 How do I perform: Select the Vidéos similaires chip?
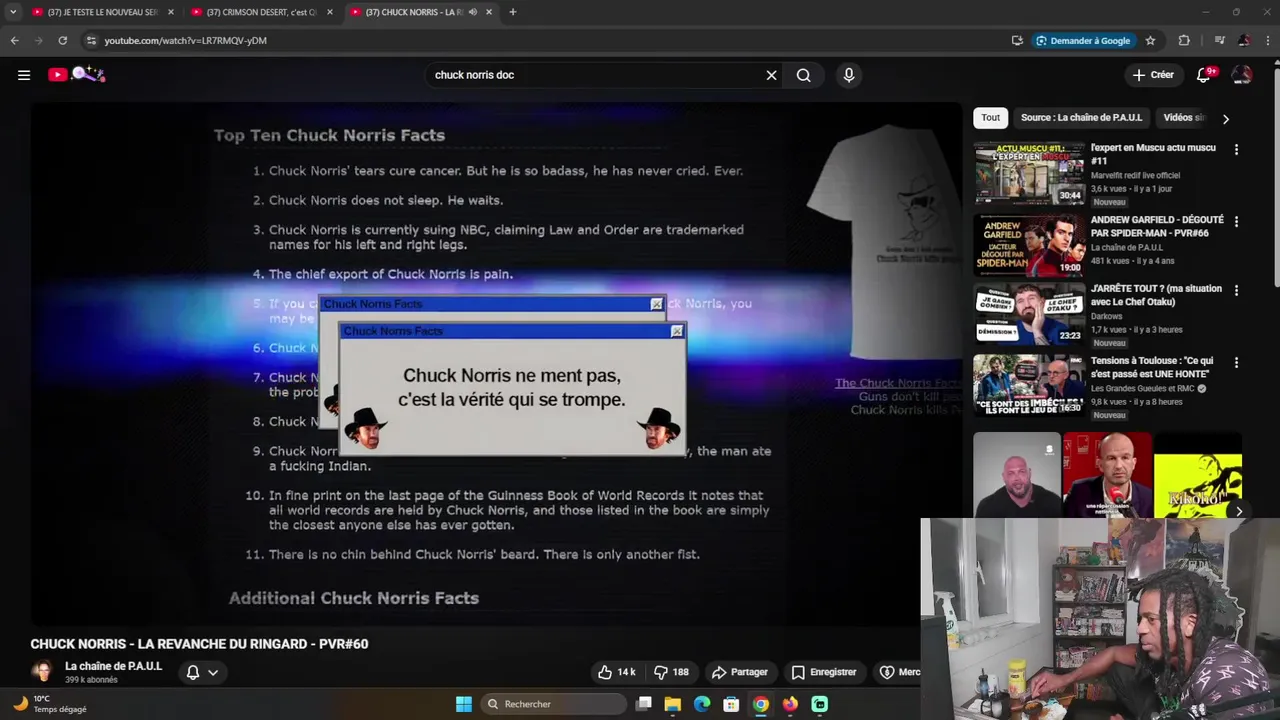[1184, 117]
